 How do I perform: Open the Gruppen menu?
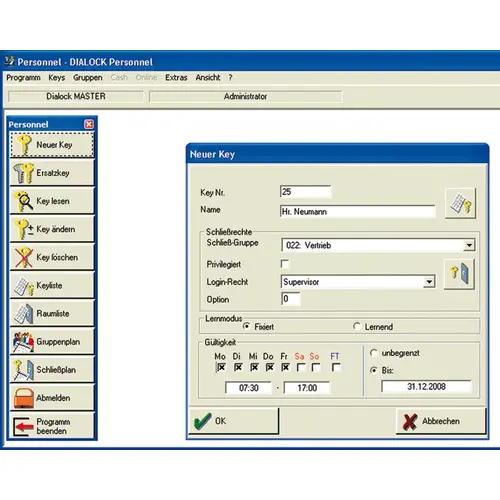coord(88,78)
